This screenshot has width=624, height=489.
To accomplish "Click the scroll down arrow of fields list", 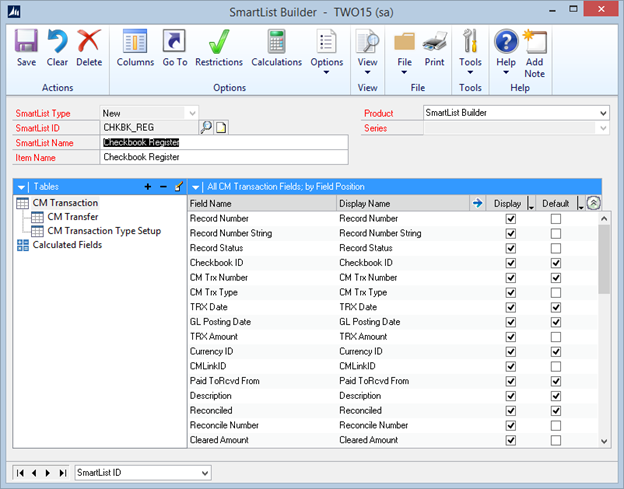I will tap(604, 441).
